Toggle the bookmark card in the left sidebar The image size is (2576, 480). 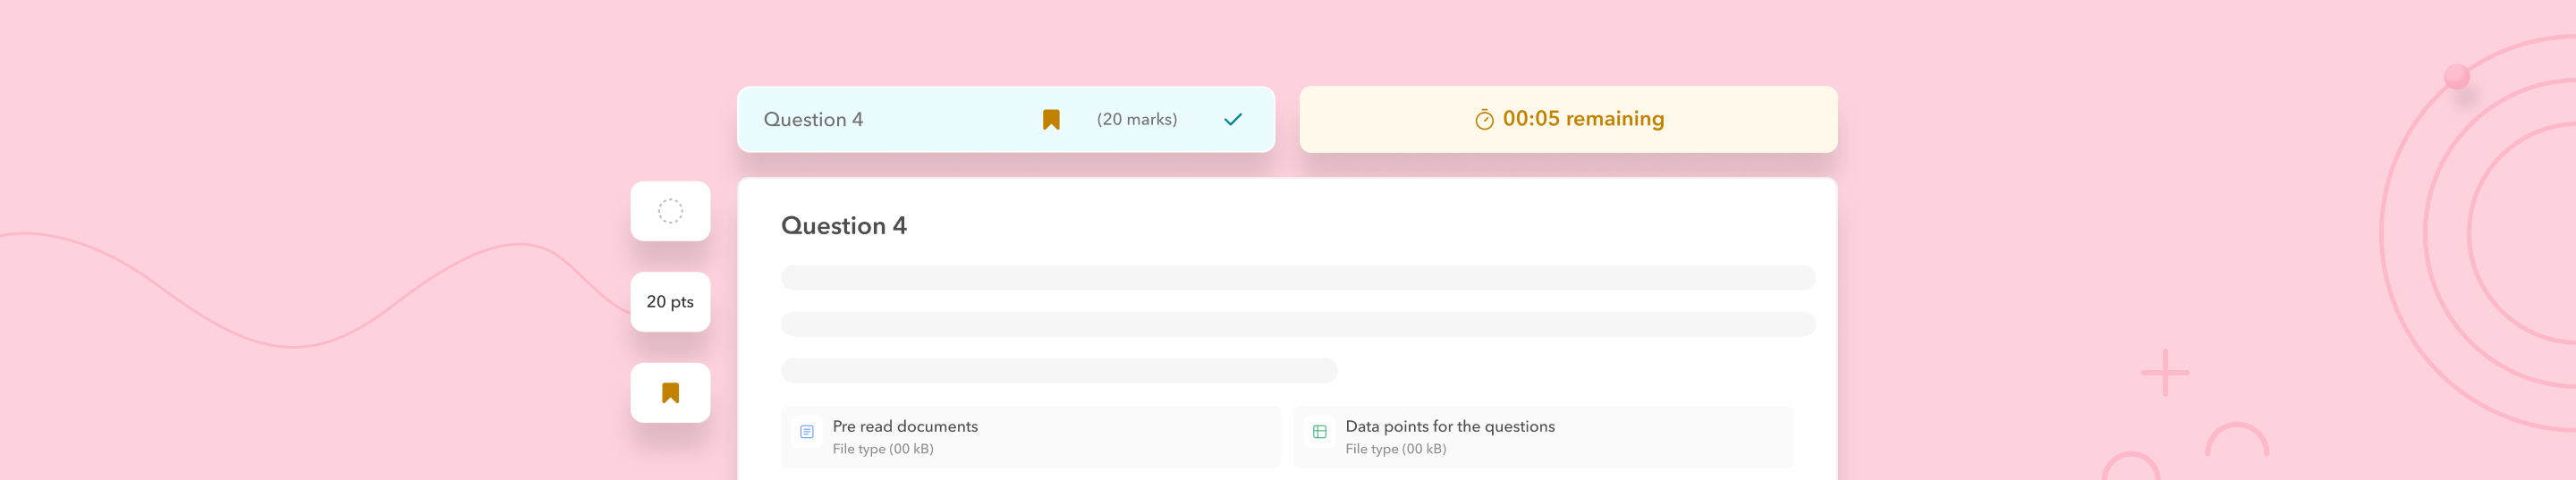[670, 393]
